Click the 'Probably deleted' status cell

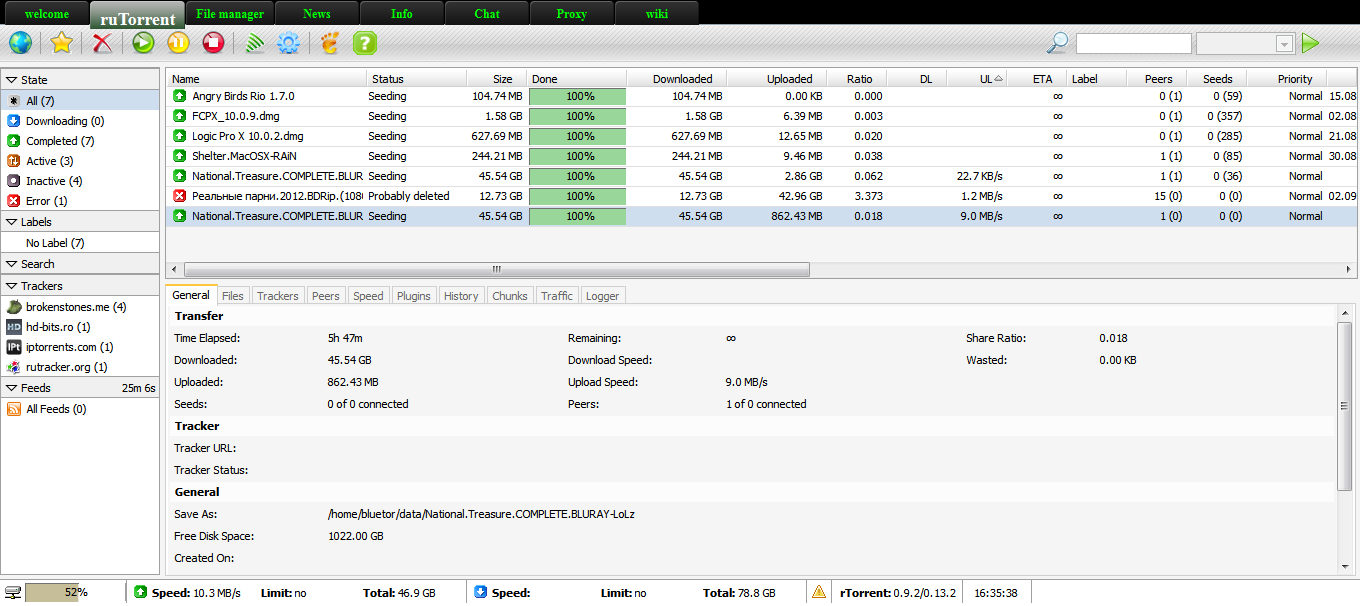409,196
